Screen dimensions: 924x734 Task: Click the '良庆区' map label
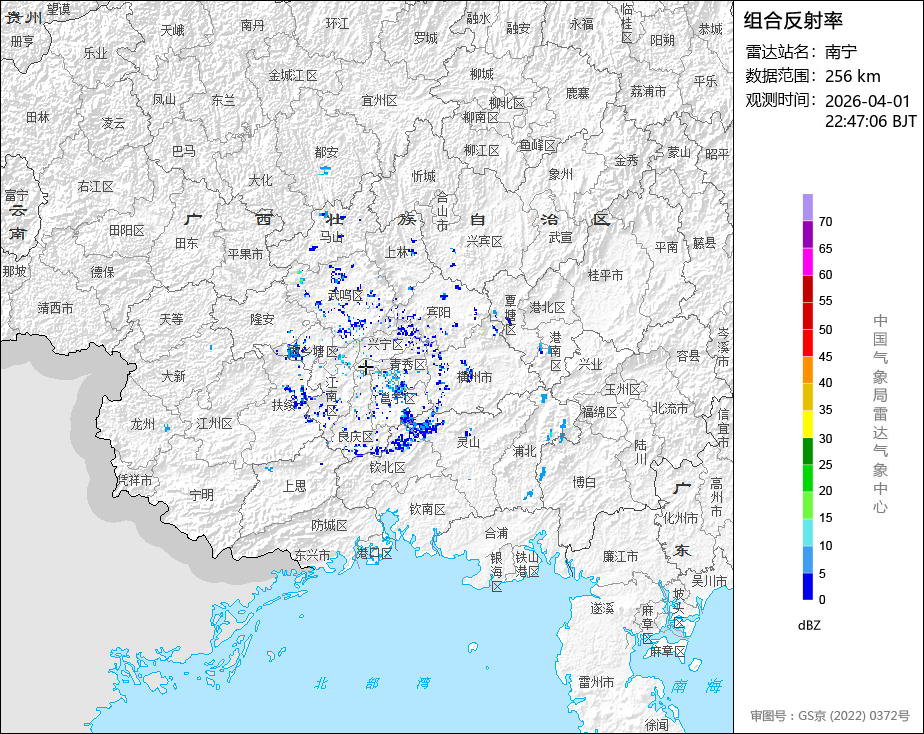[356, 437]
